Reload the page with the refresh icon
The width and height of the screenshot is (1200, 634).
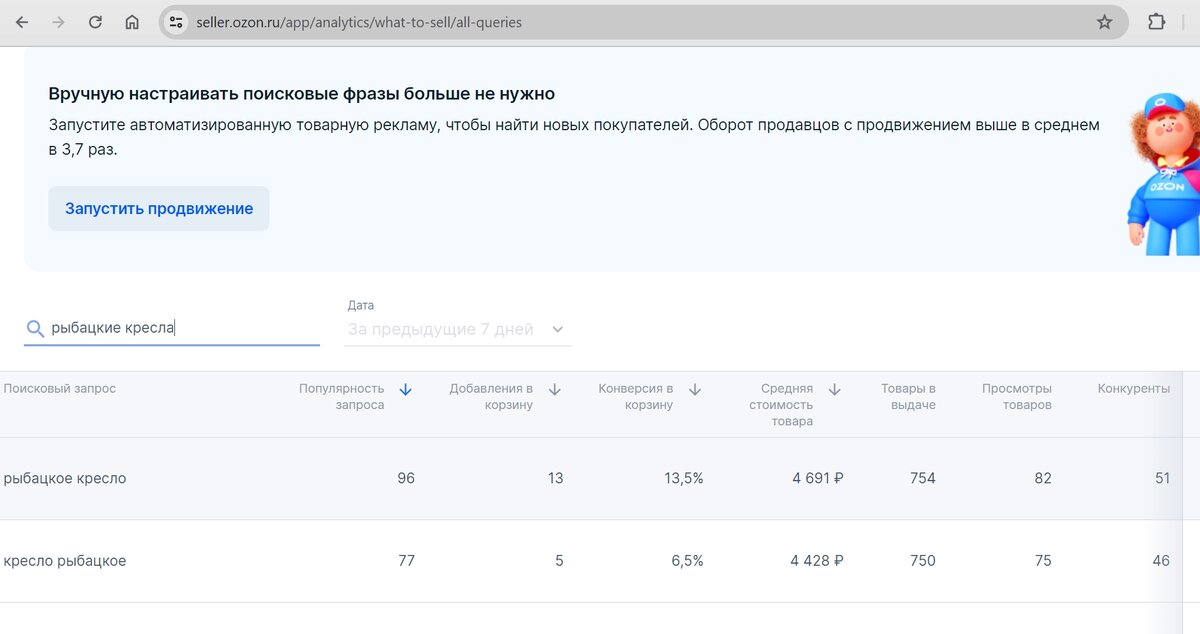[x=95, y=22]
